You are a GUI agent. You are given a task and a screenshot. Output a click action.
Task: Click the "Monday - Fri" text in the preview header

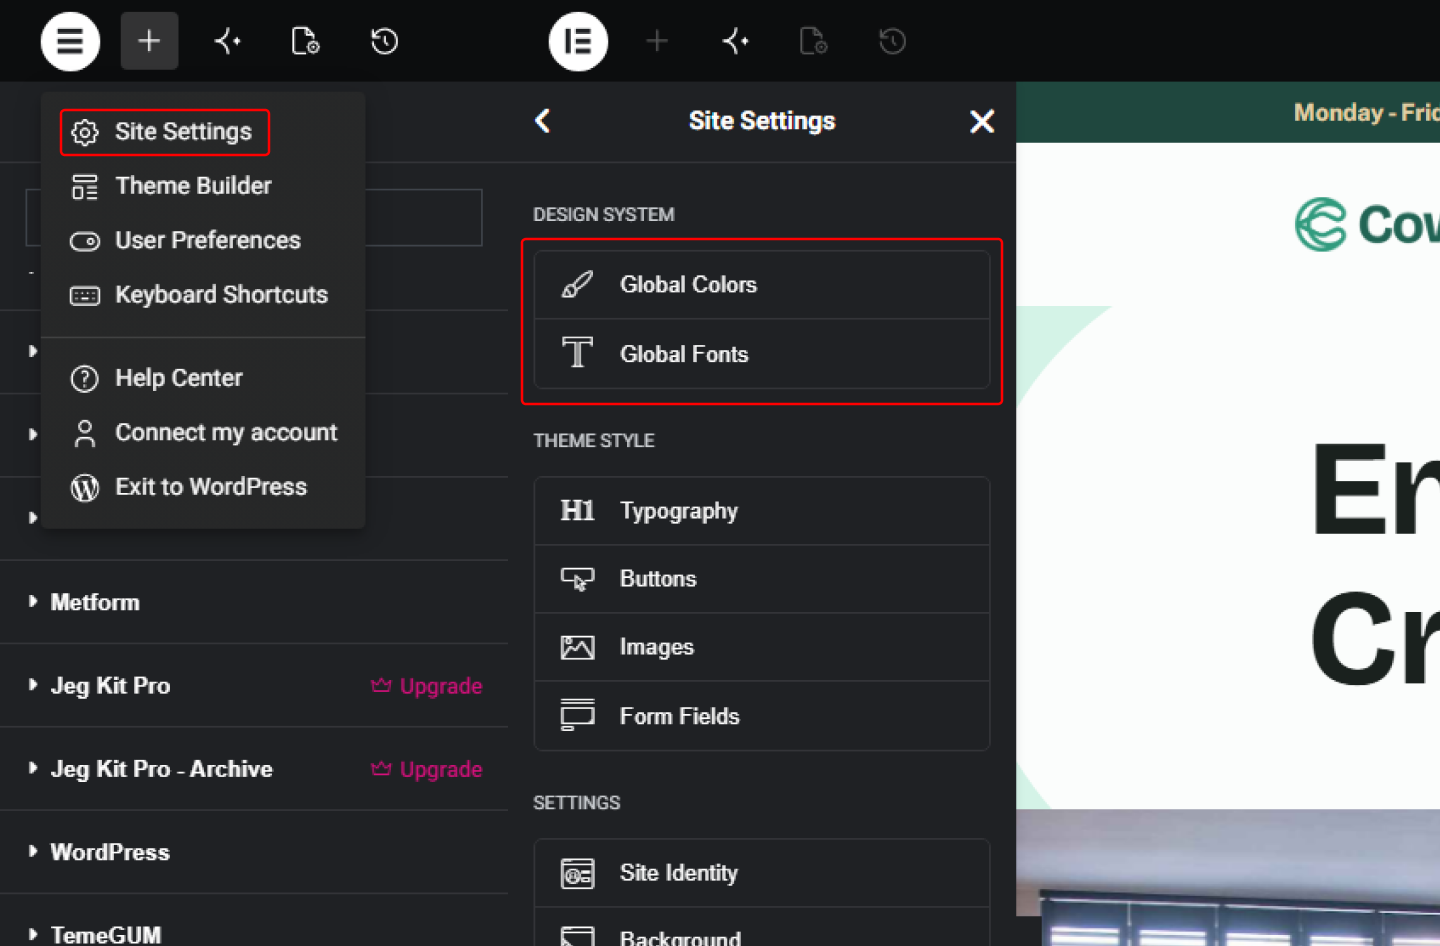tap(1367, 112)
